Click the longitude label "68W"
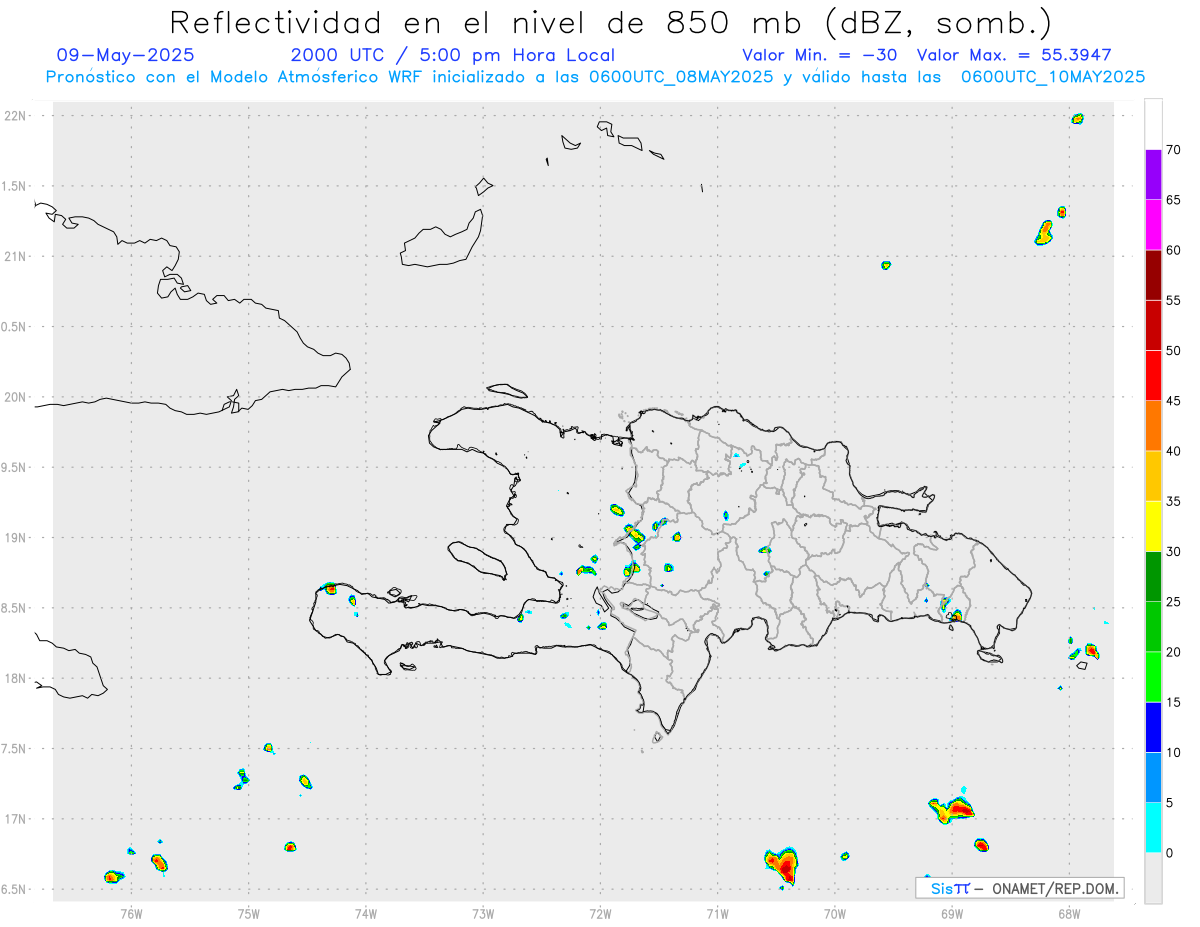The height and width of the screenshot is (927, 1200). pos(1069,913)
